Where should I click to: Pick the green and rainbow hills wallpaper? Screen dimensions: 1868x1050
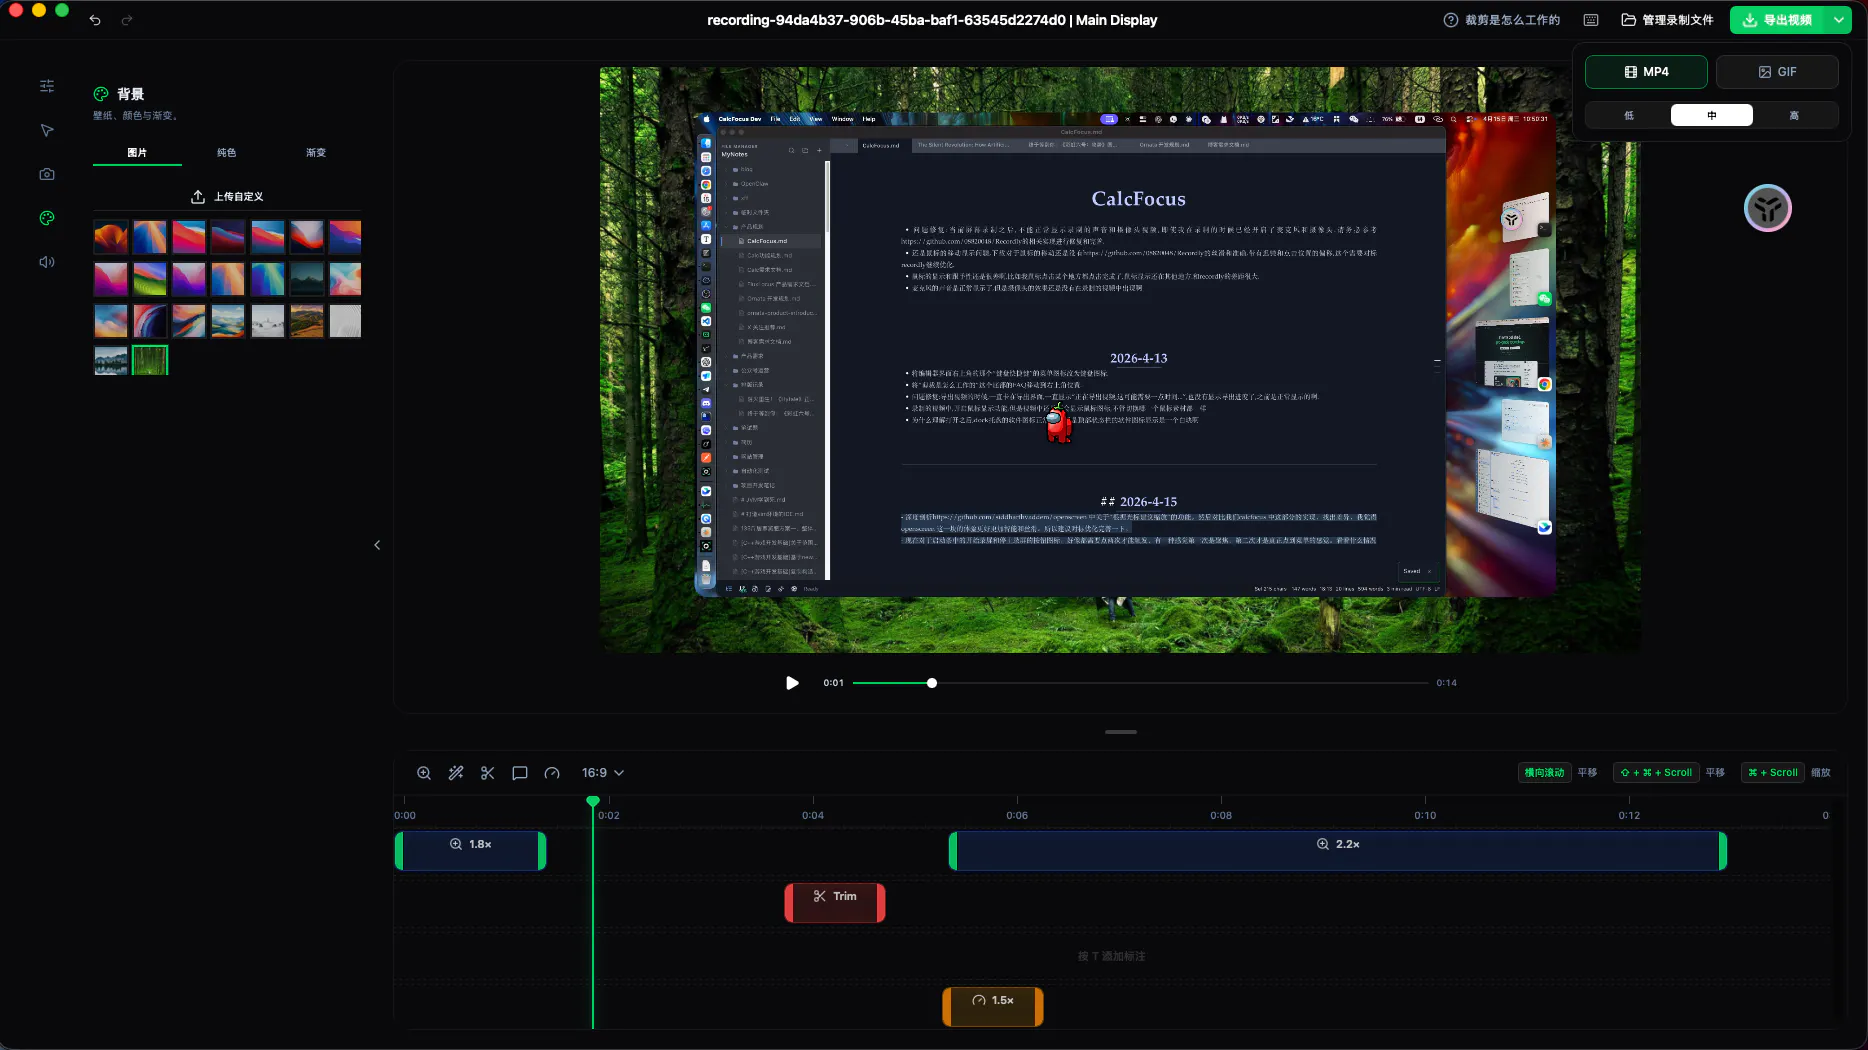click(150, 279)
